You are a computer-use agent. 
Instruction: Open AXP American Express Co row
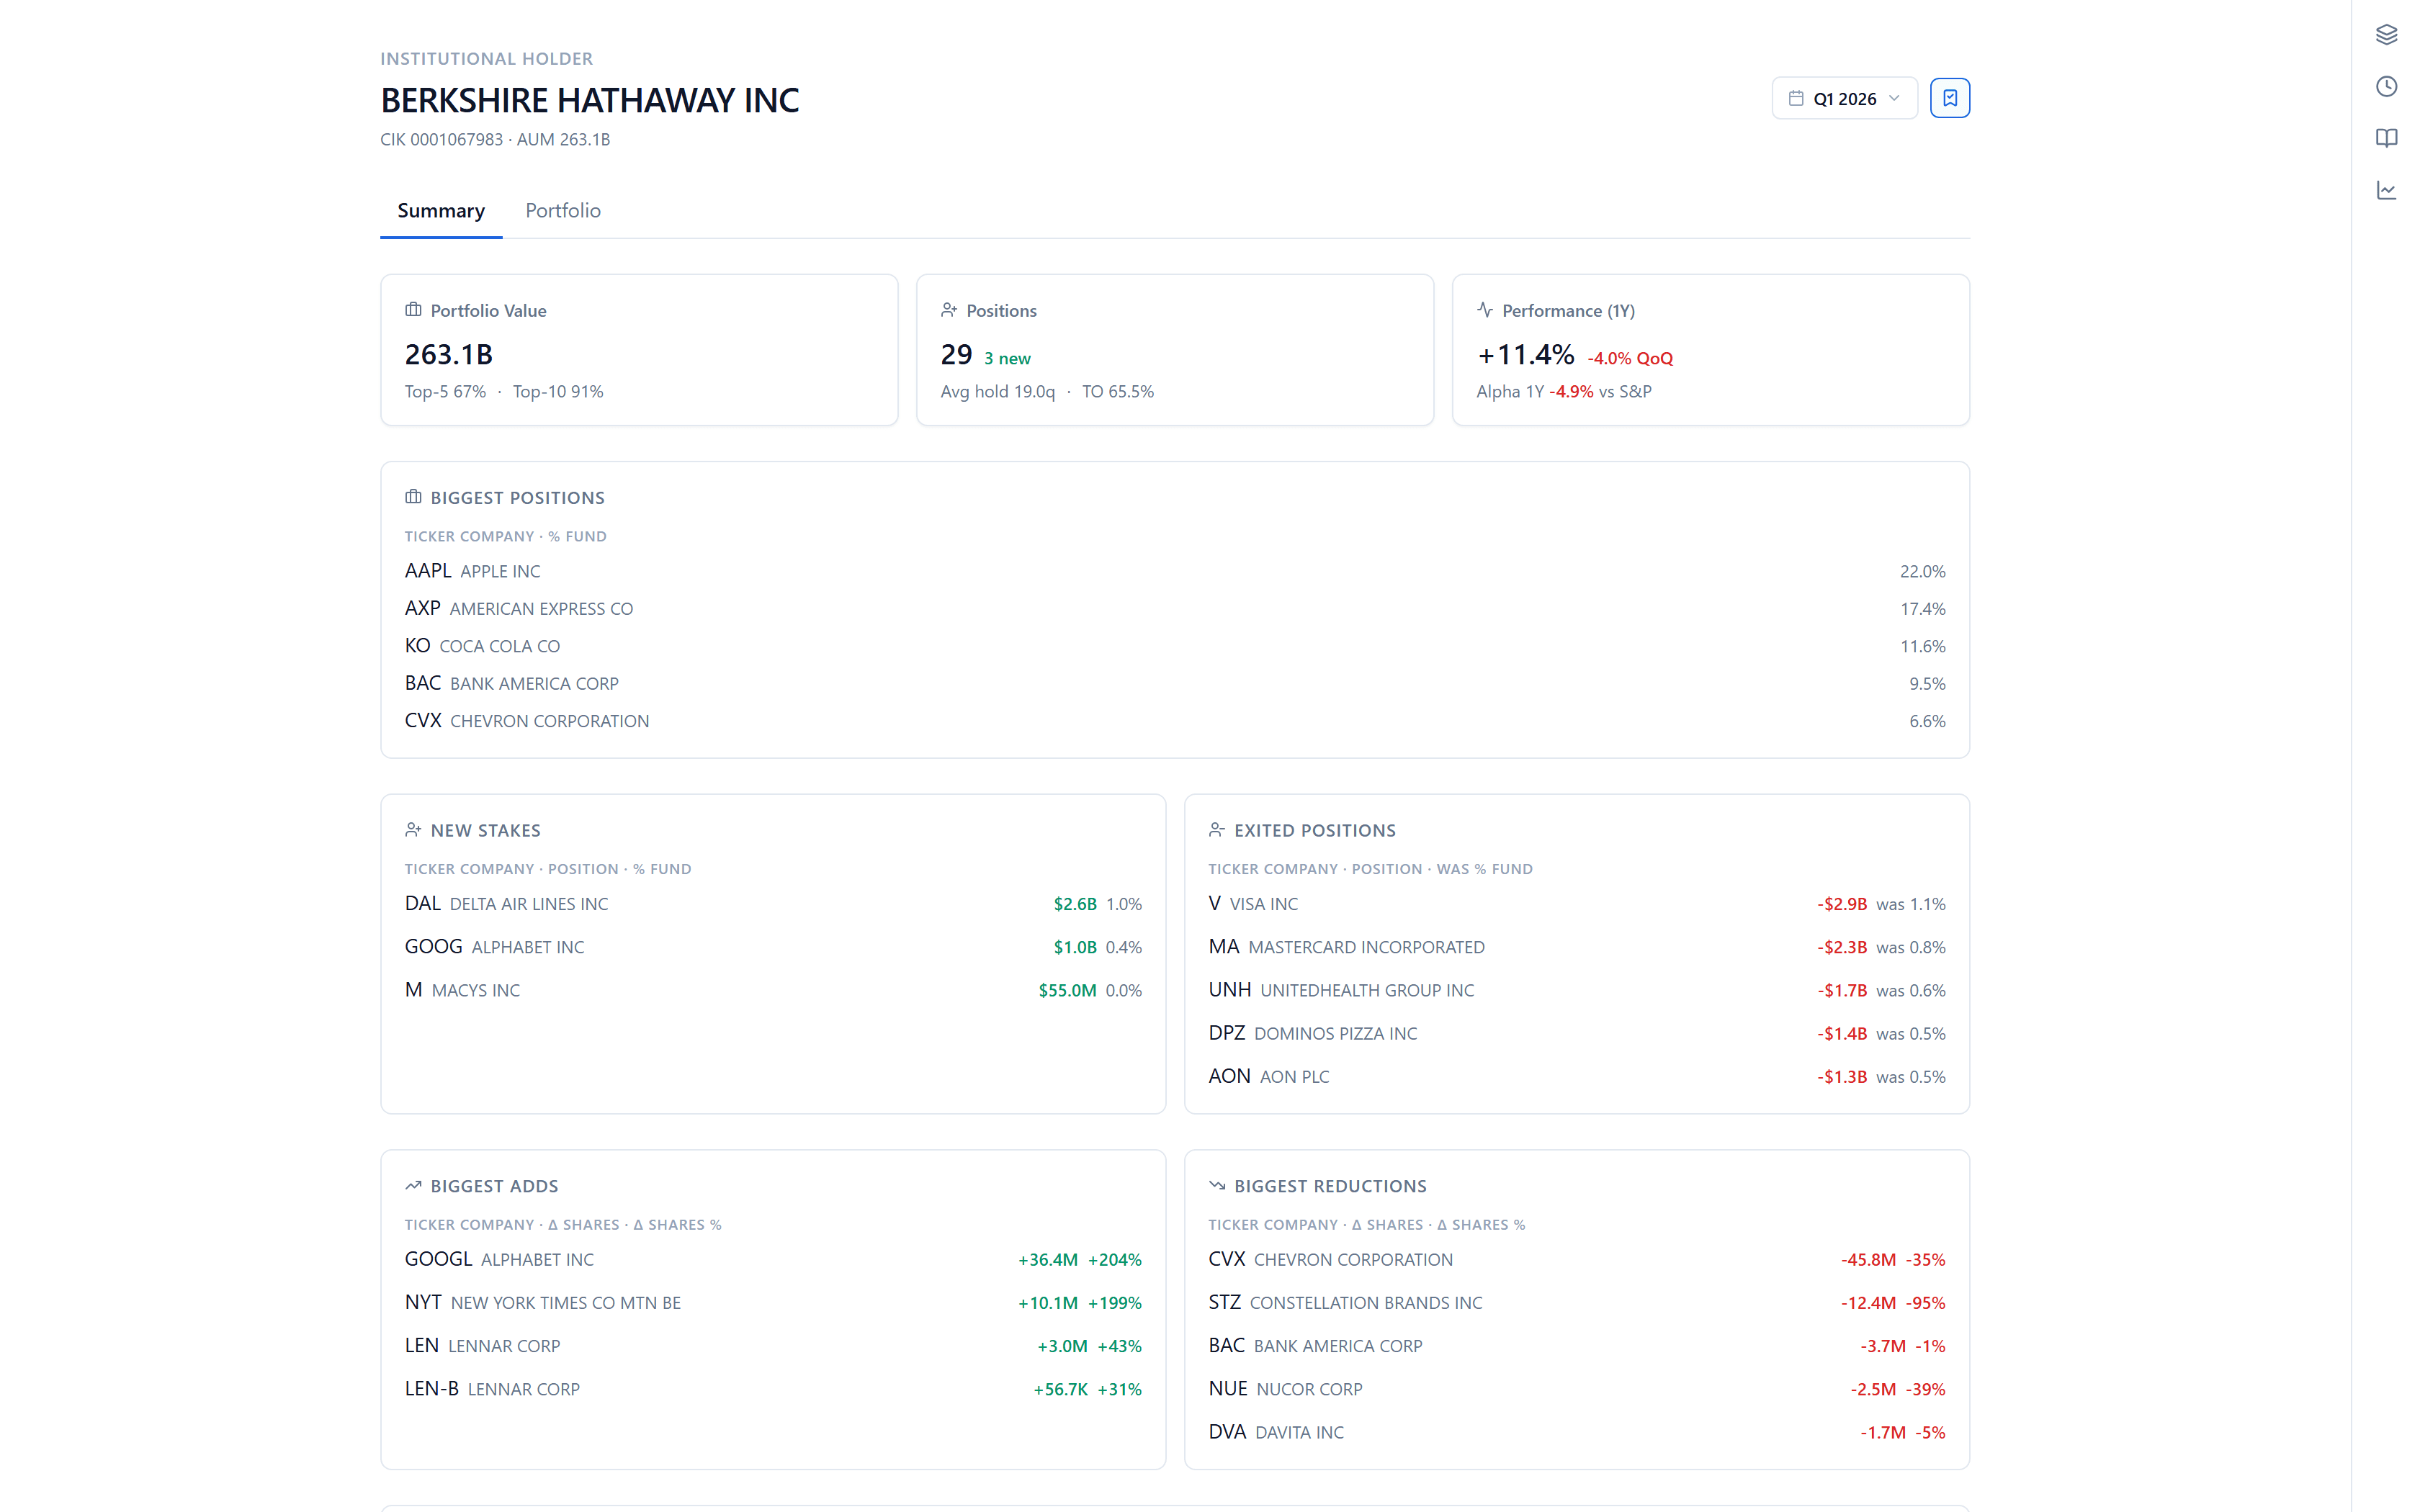pyautogui.click(x=1175, y=609)
